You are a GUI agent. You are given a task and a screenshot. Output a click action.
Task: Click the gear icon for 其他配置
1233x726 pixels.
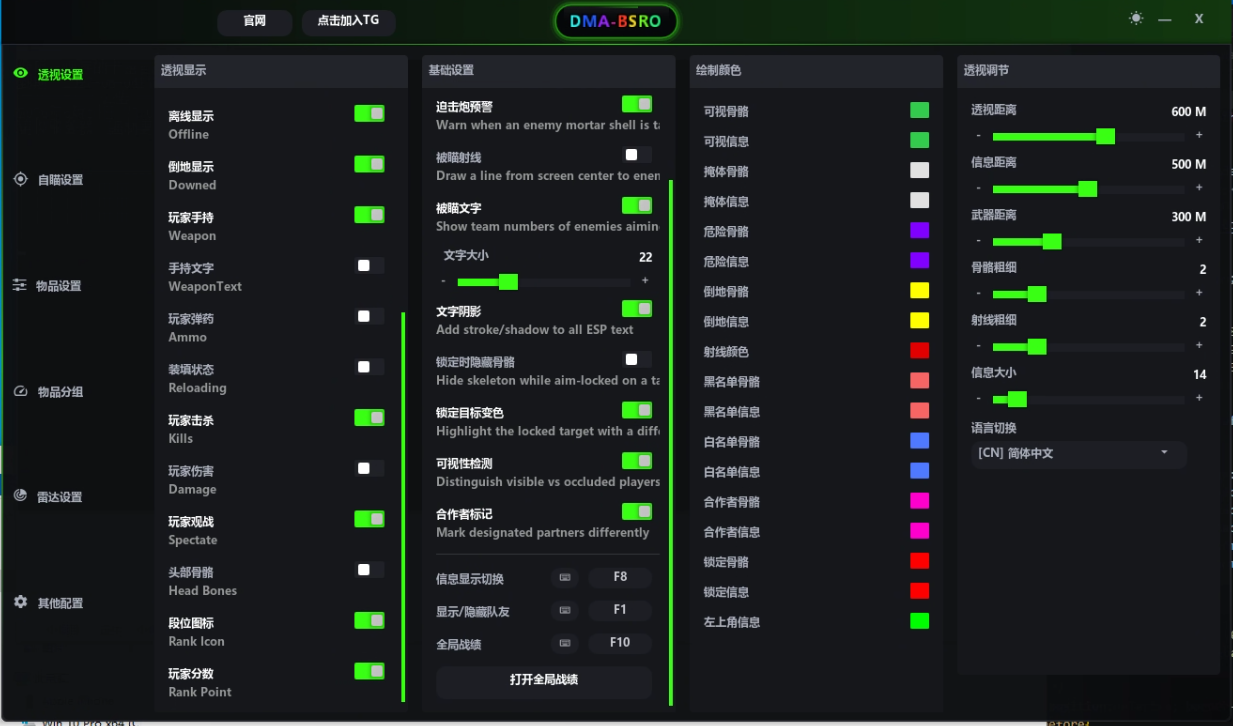coord(20,602)
